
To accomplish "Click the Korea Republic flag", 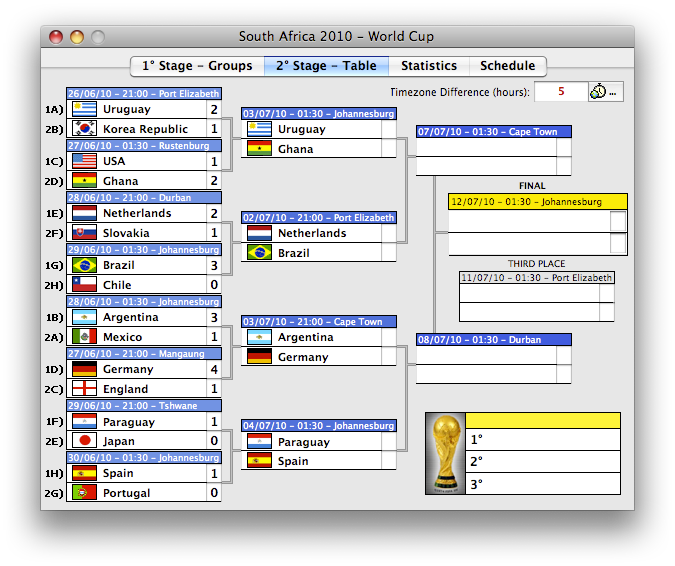I will pos(84,129).
